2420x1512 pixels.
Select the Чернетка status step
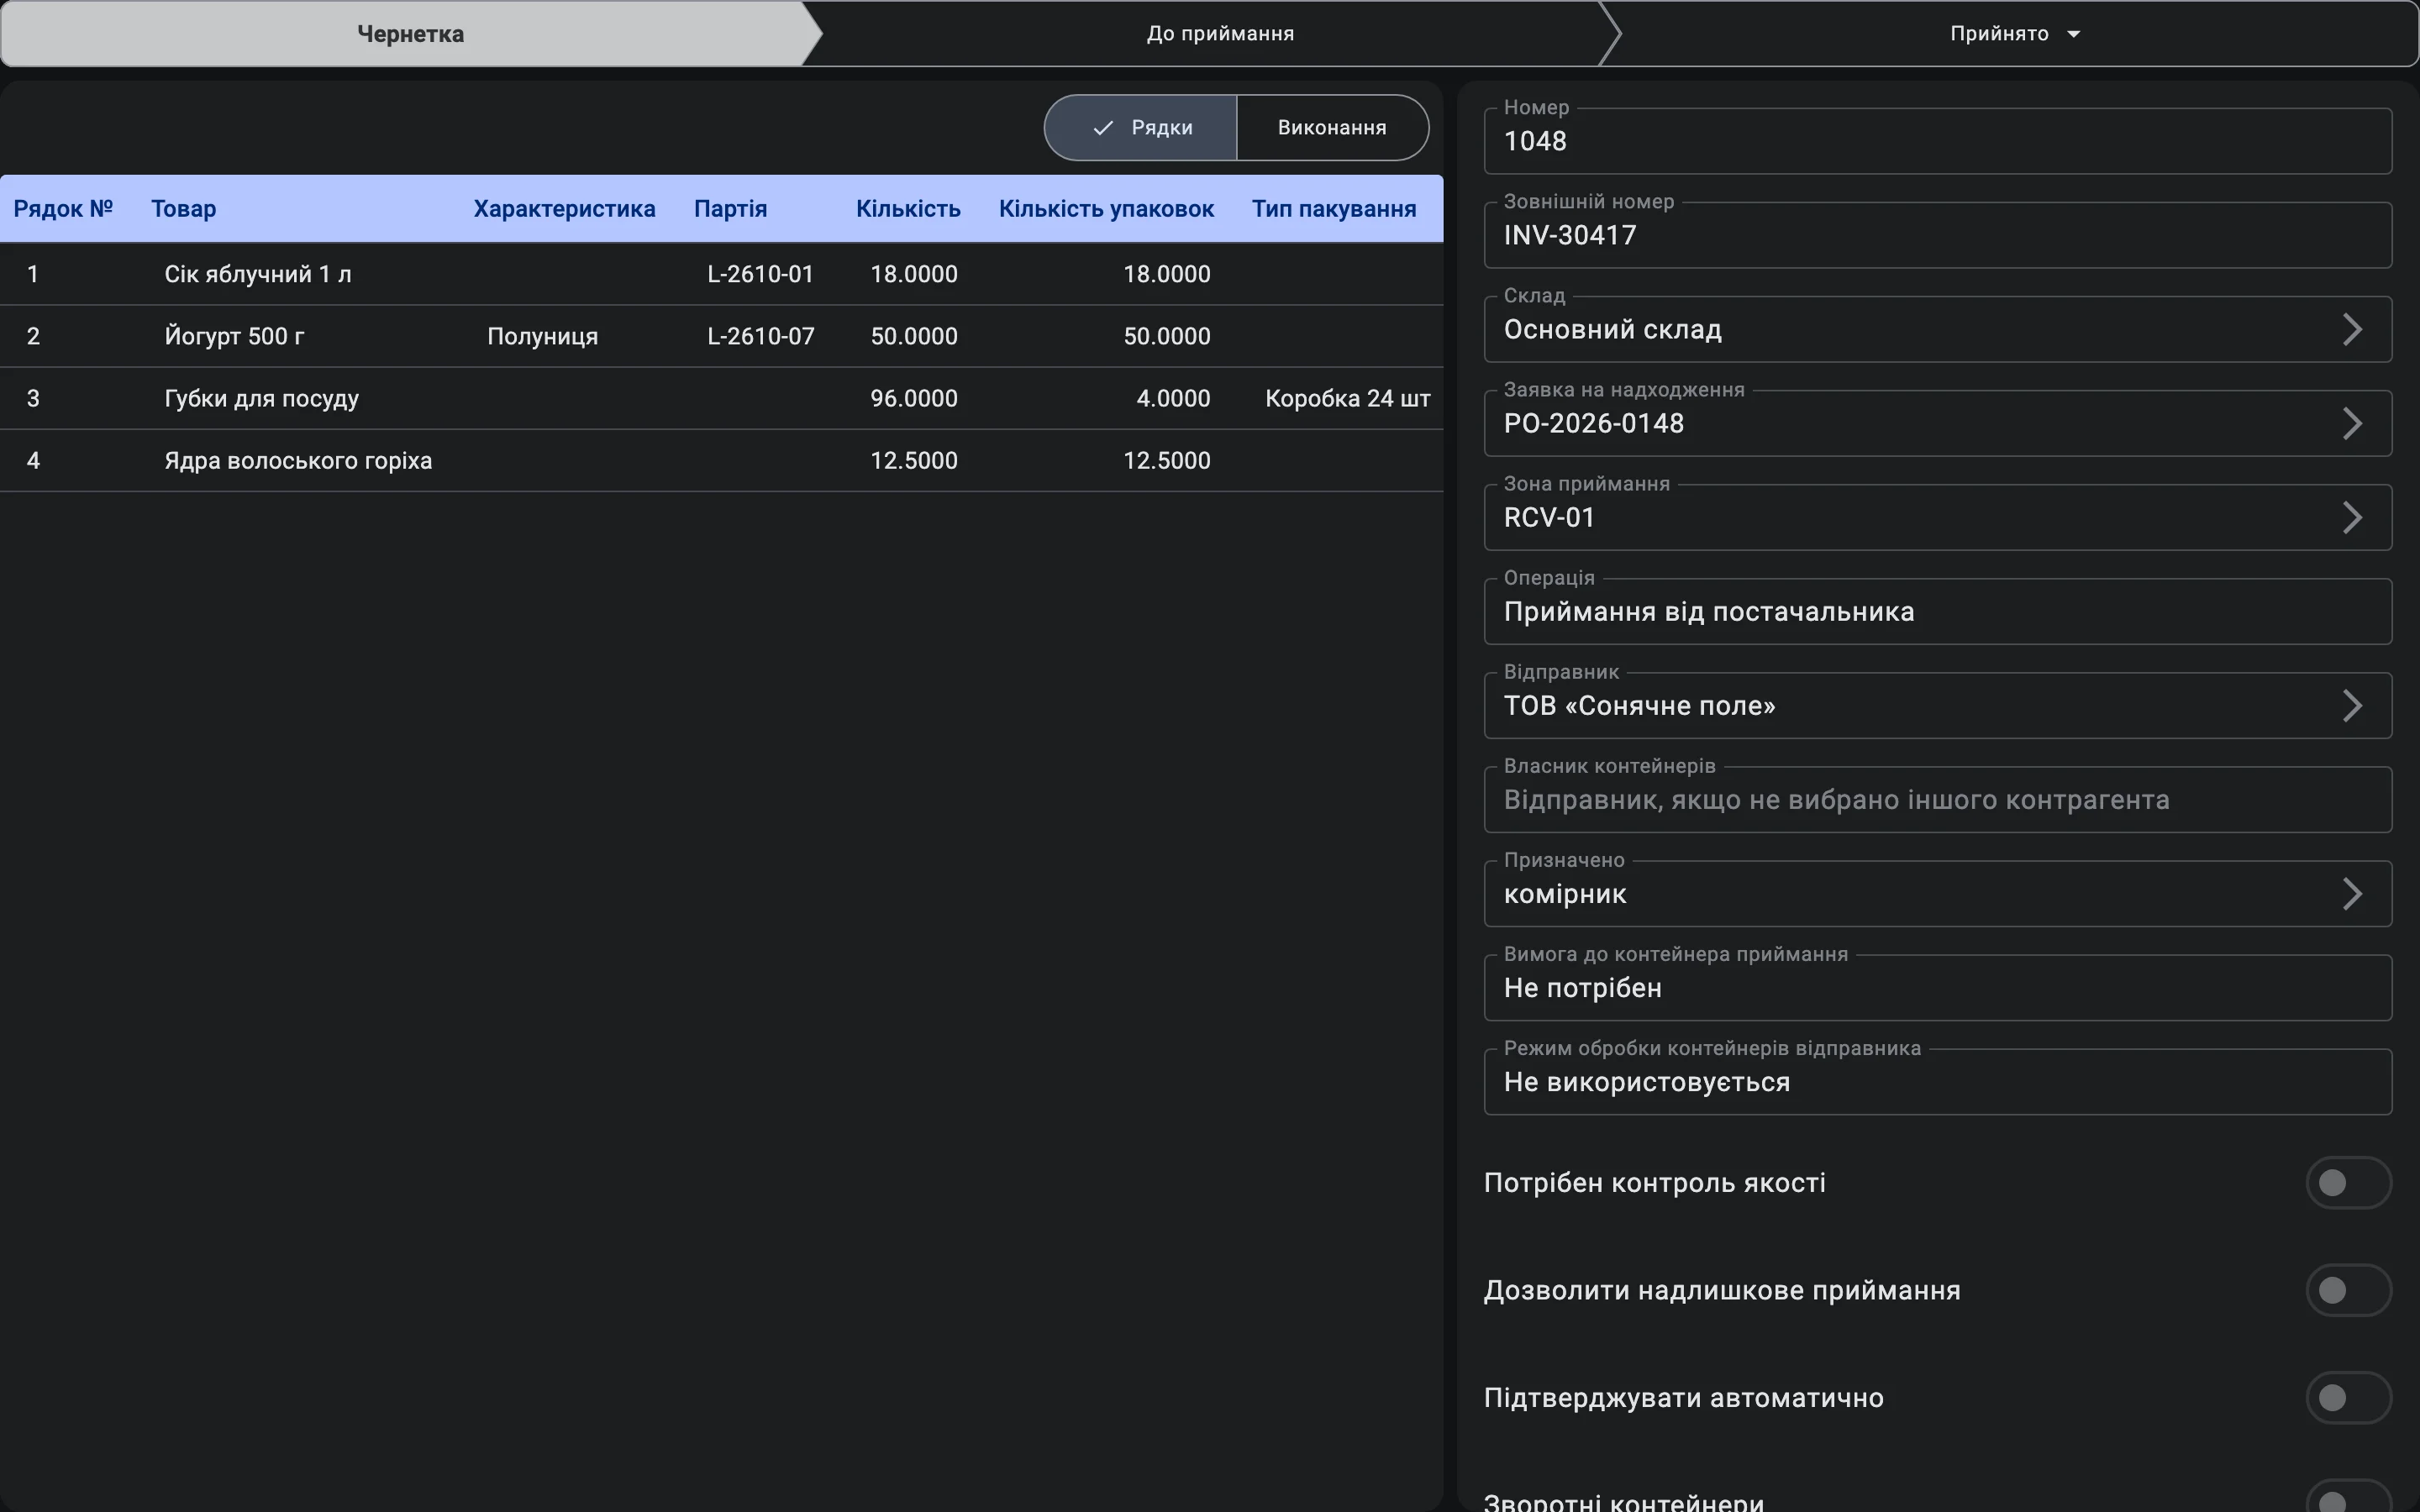click(x=410, y=34)
